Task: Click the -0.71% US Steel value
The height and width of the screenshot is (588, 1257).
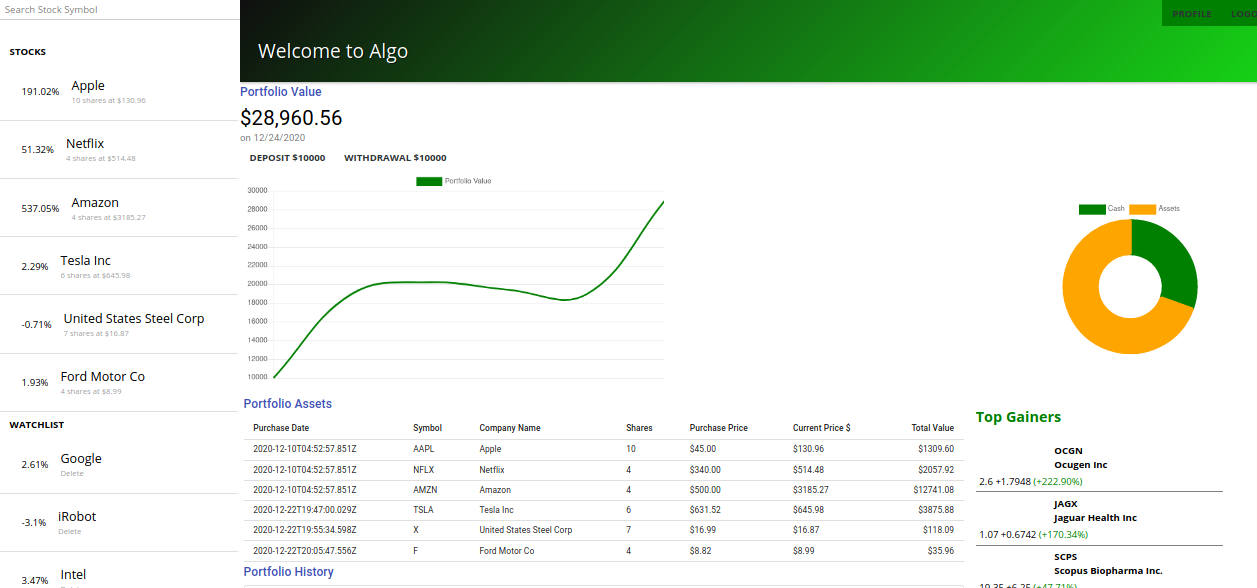Action: [x=37, y=325]
